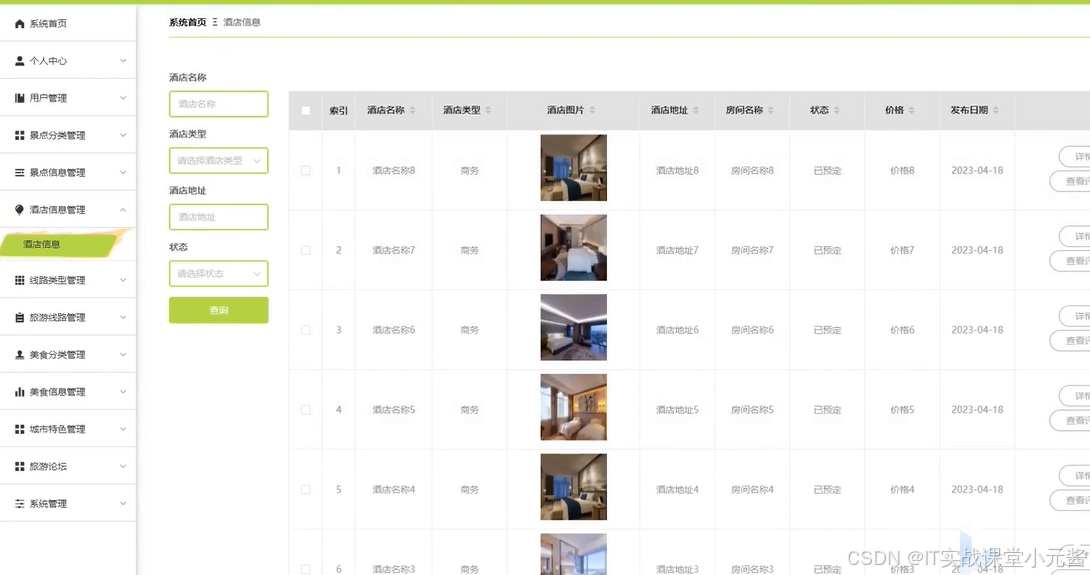Viewport: 1090px width, 575px height.
Task: Sort by 状态 column arrows
Action: click(x=836, y=111)
